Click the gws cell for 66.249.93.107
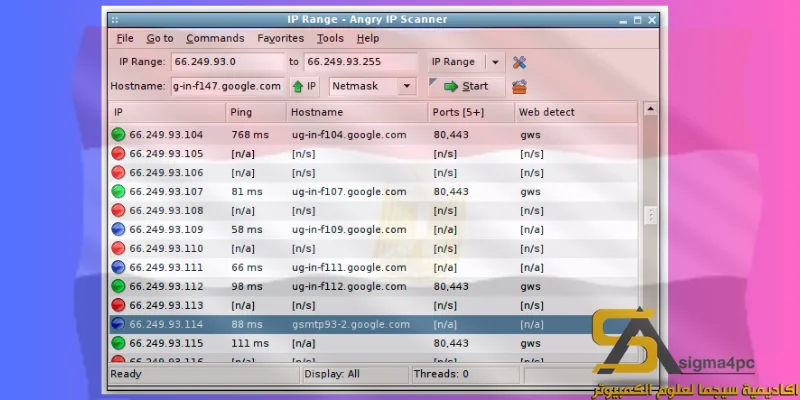This screenshot has width=800, height=400. pos(531,192)
